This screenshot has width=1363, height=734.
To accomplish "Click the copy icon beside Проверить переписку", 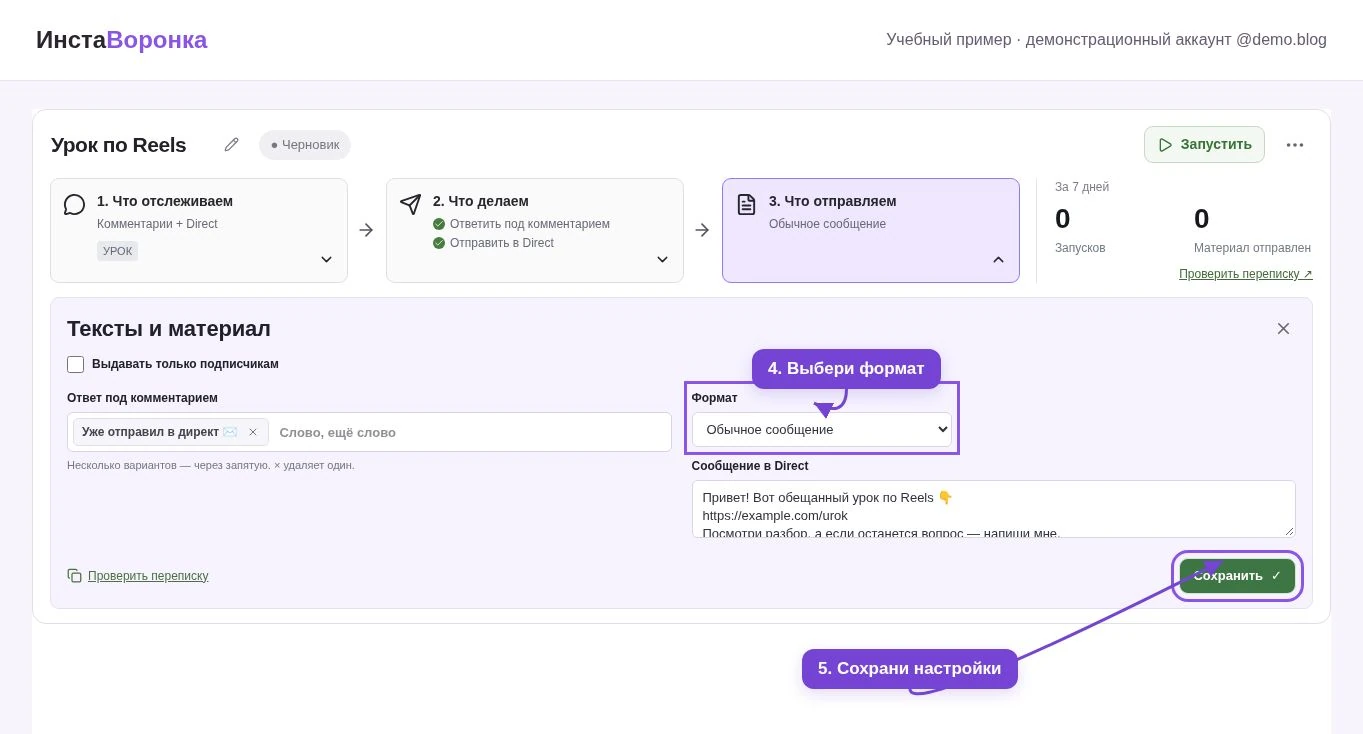I will click(74, 576).
